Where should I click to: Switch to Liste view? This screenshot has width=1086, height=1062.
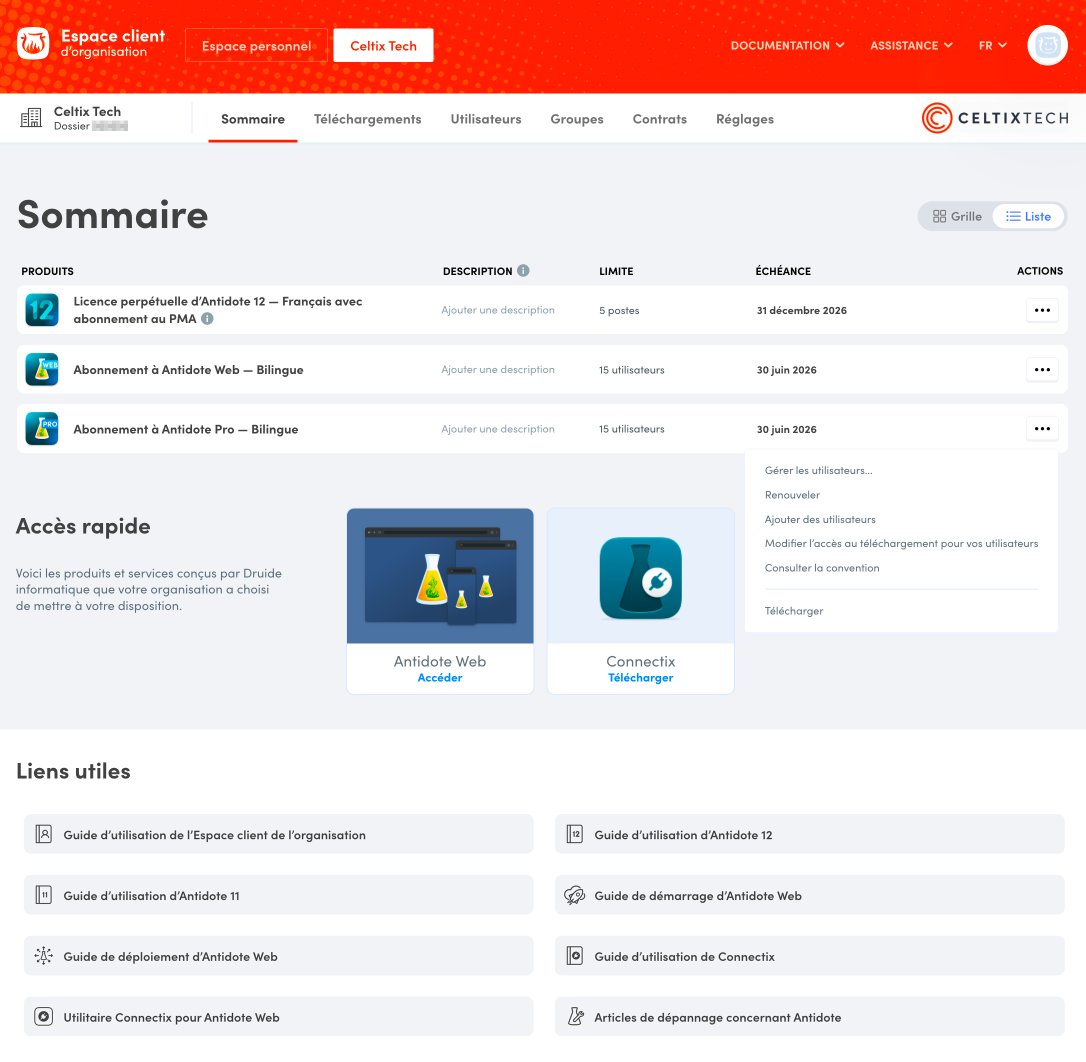(x=1029, y=216)
